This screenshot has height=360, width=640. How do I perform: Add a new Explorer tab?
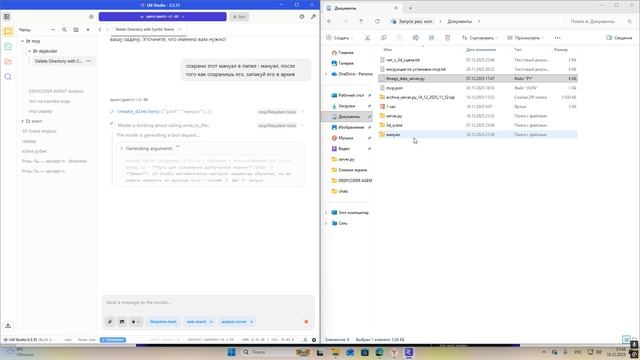(x=410, y=8)
